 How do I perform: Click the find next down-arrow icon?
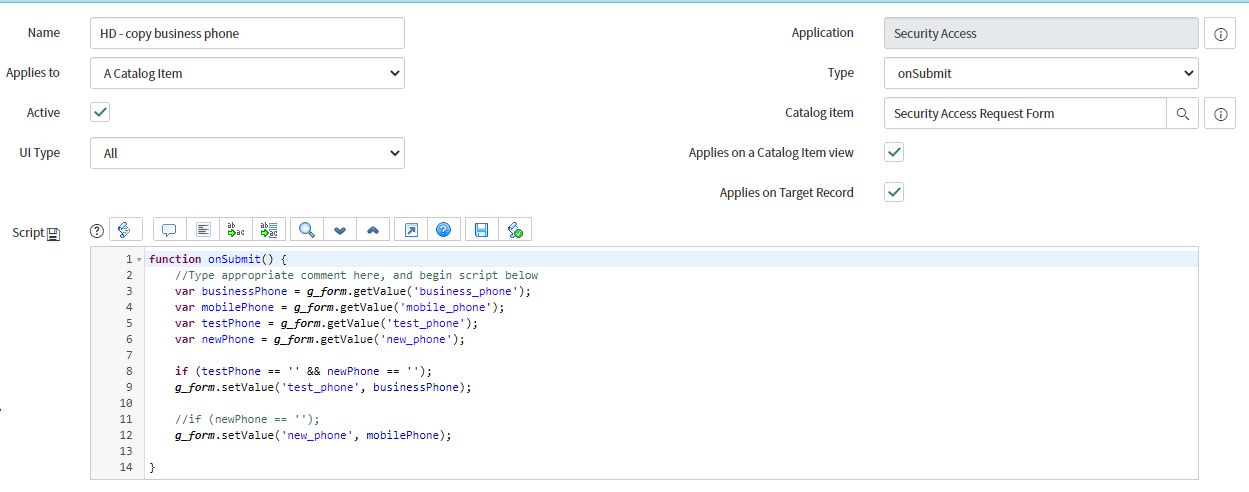340,230
